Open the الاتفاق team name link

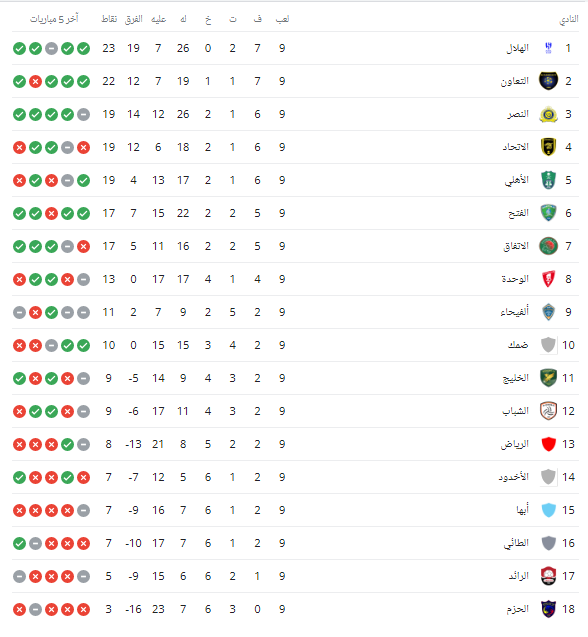click(x=516, y=246)
